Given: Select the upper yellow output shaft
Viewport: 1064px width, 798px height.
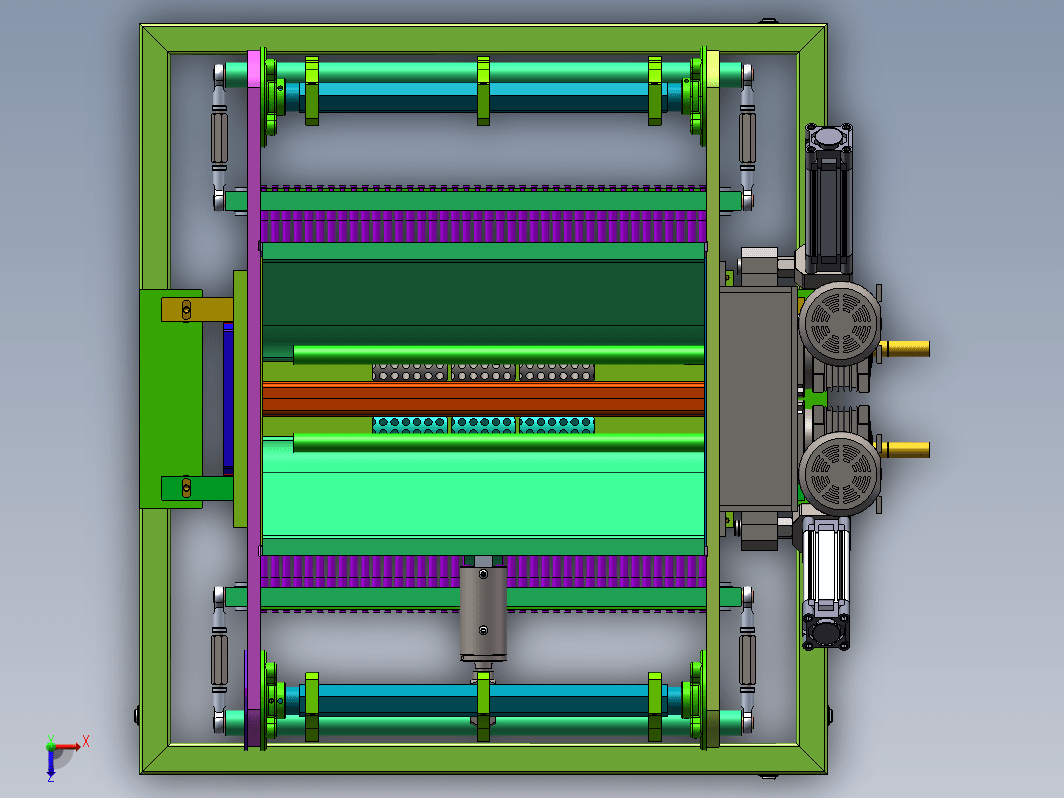Looking at the screenshot, I should click(905, 349).
